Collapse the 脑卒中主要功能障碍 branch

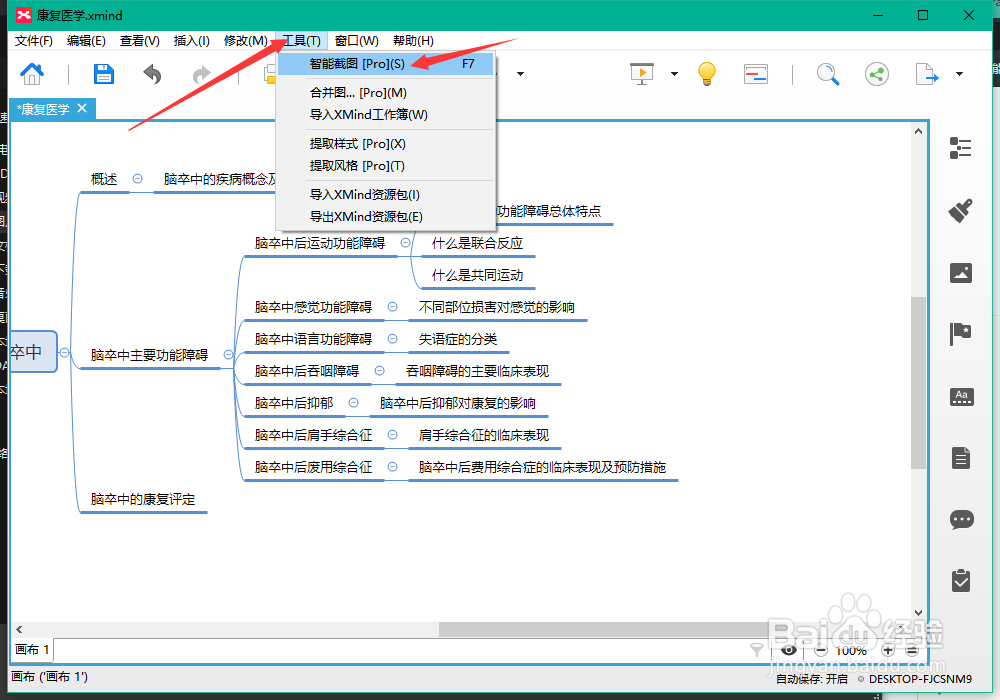pyautogui.click(x=228, y=355)
